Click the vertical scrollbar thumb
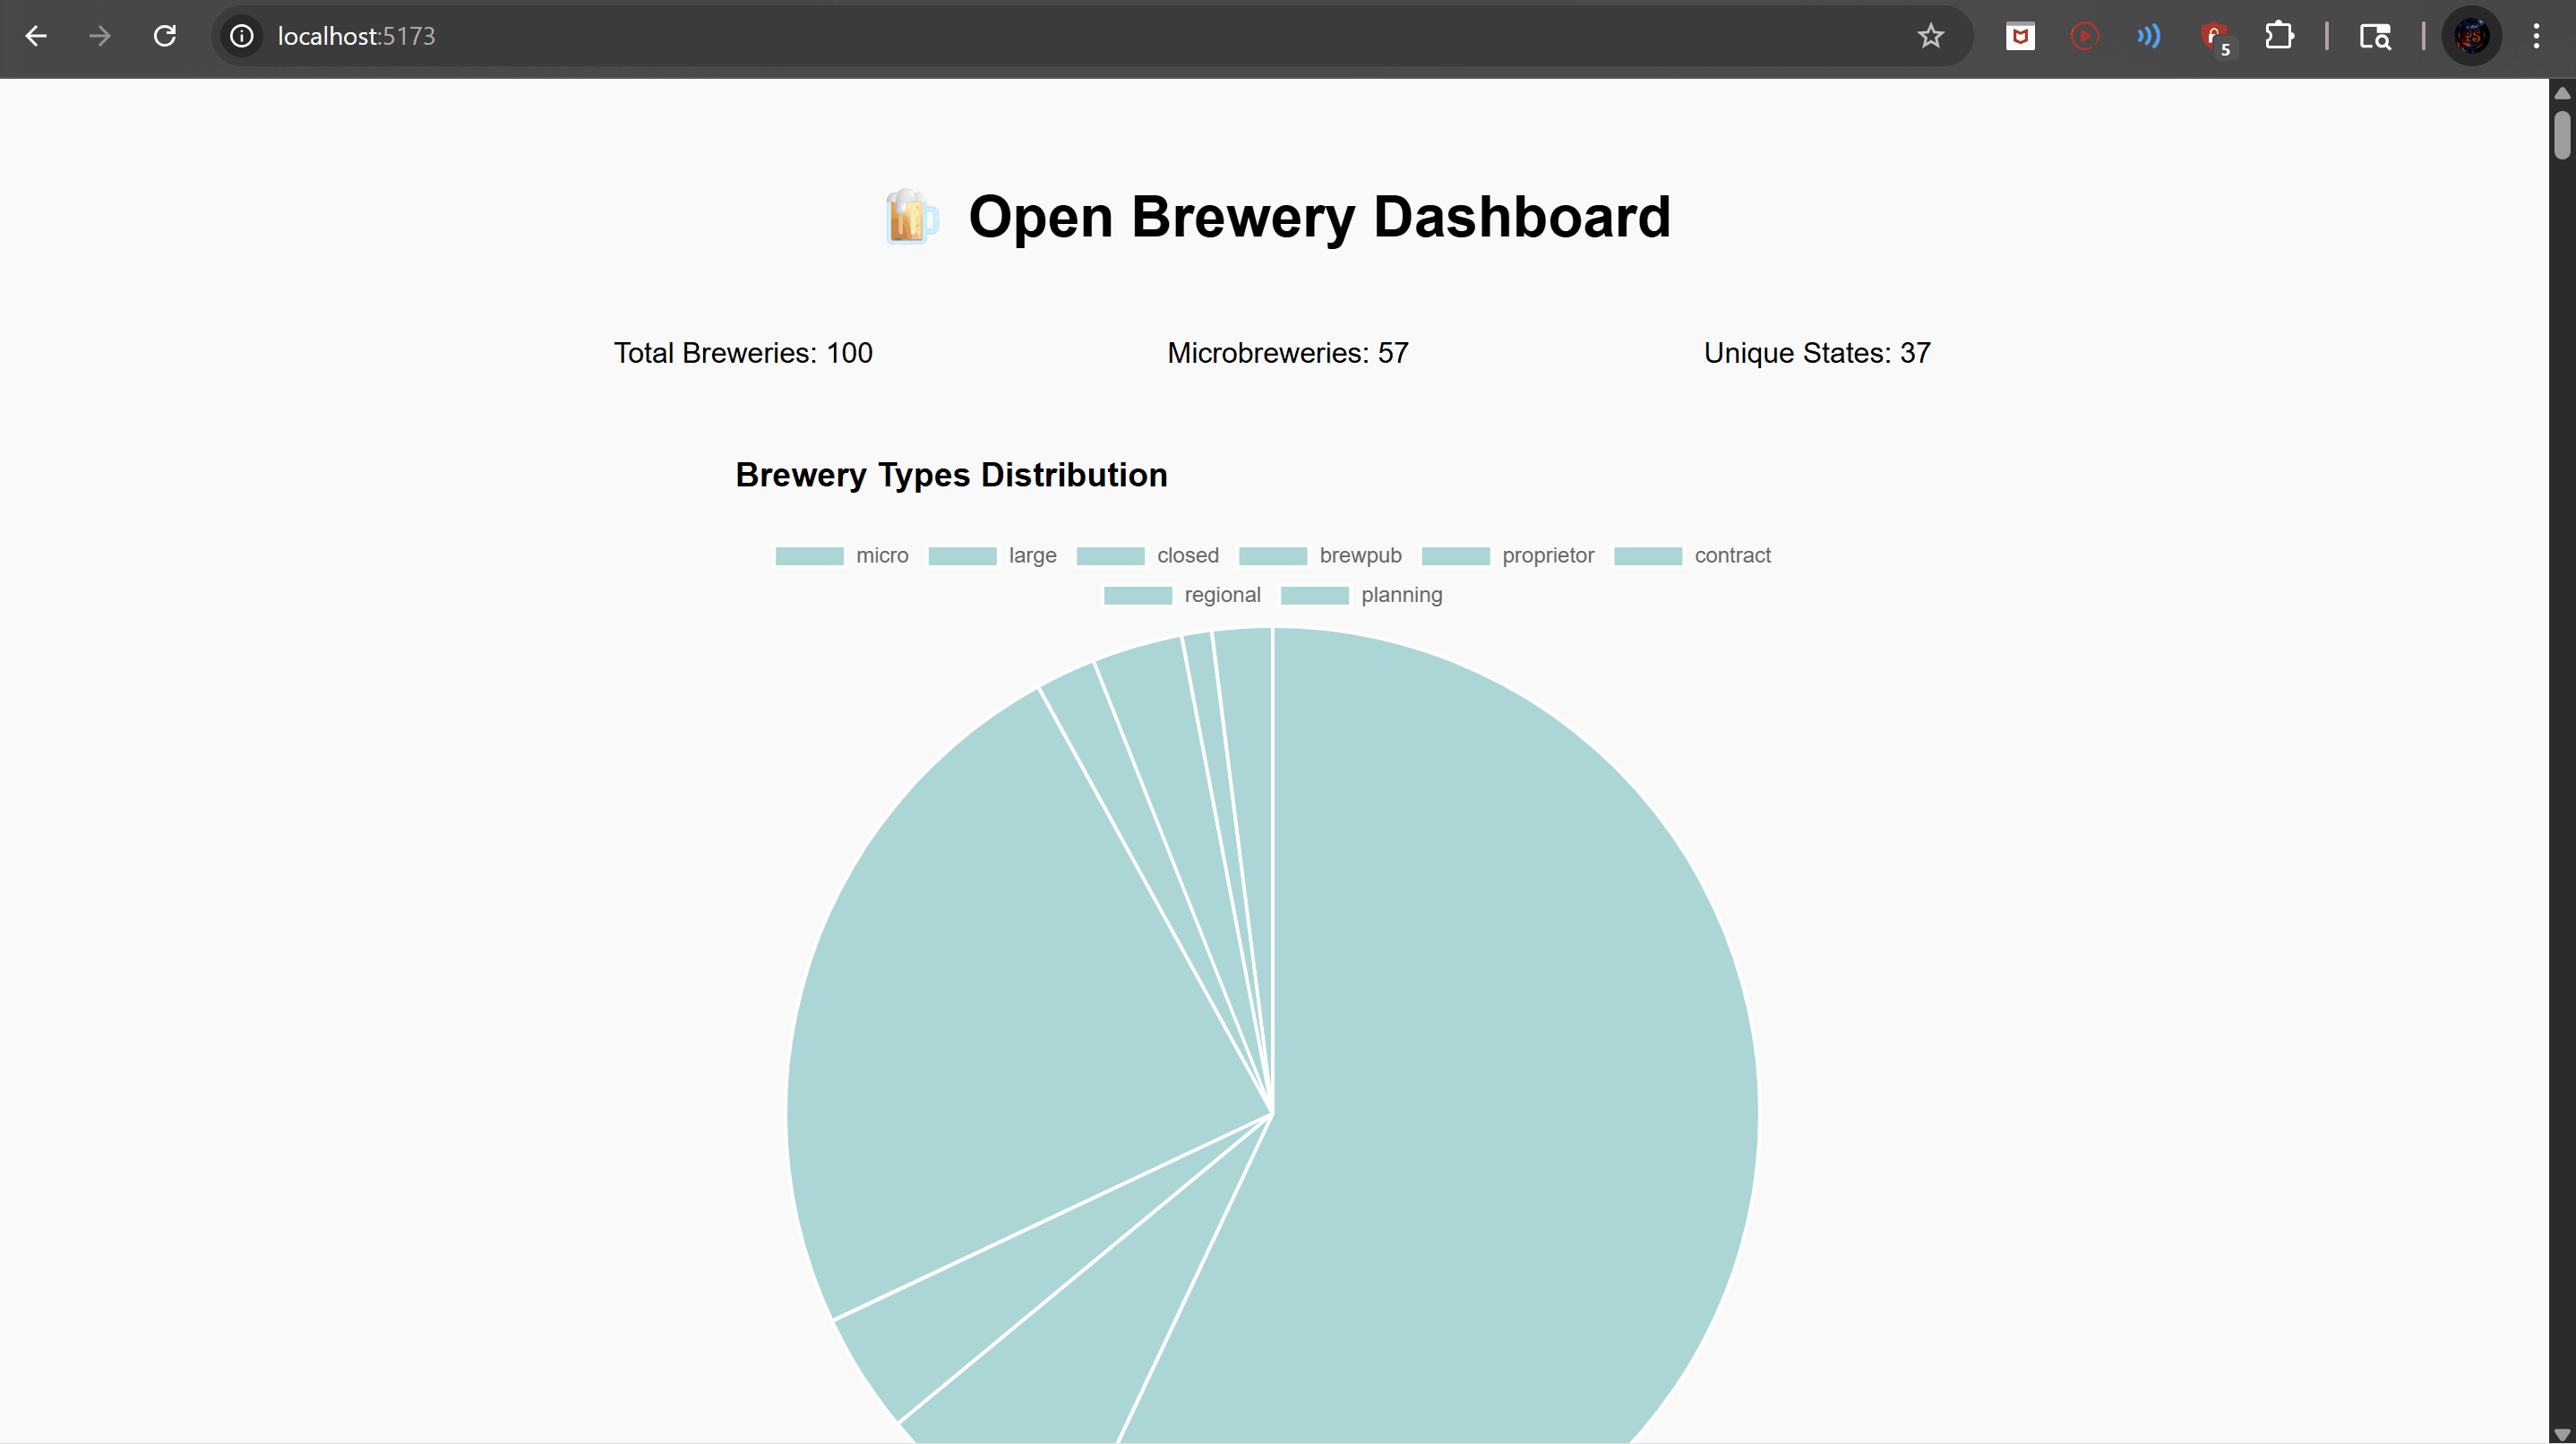 (2562, 135)
